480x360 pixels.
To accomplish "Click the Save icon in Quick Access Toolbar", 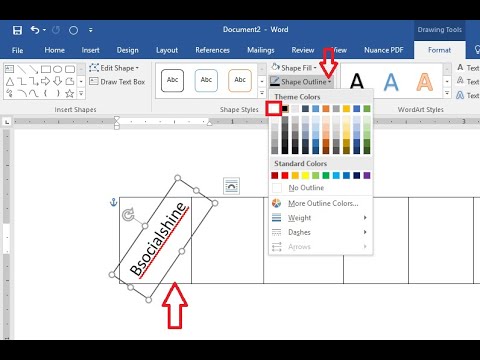I will tap(17, 30).
